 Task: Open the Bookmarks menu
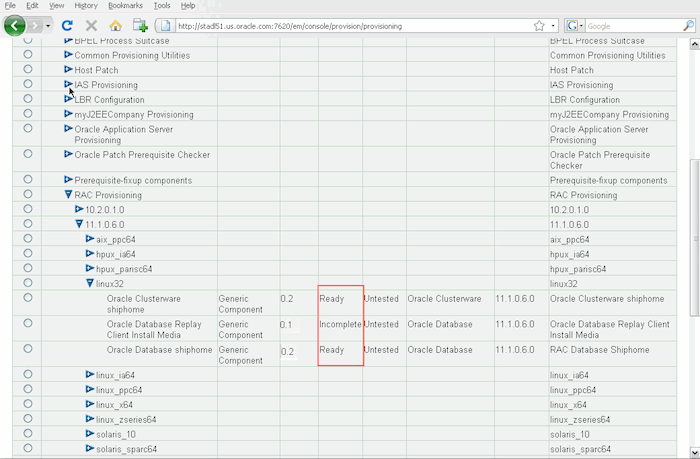tap(125, 5)
